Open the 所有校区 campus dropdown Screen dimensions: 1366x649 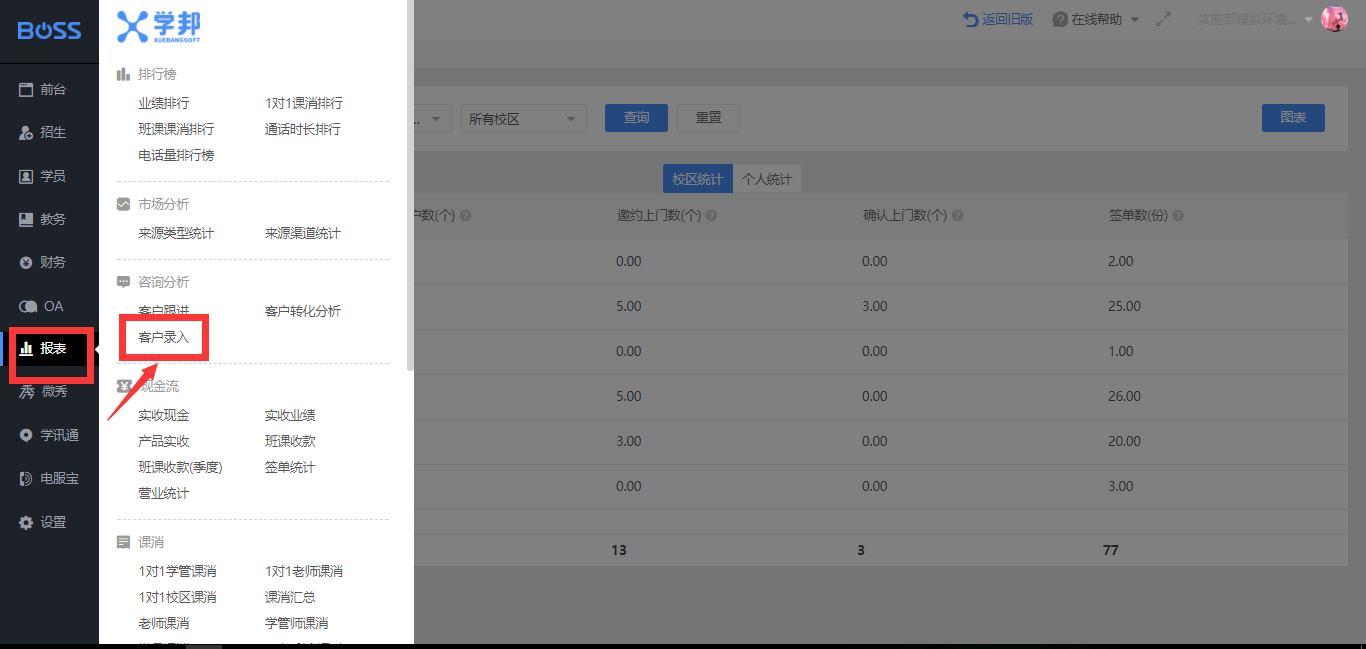pos(523,118)
